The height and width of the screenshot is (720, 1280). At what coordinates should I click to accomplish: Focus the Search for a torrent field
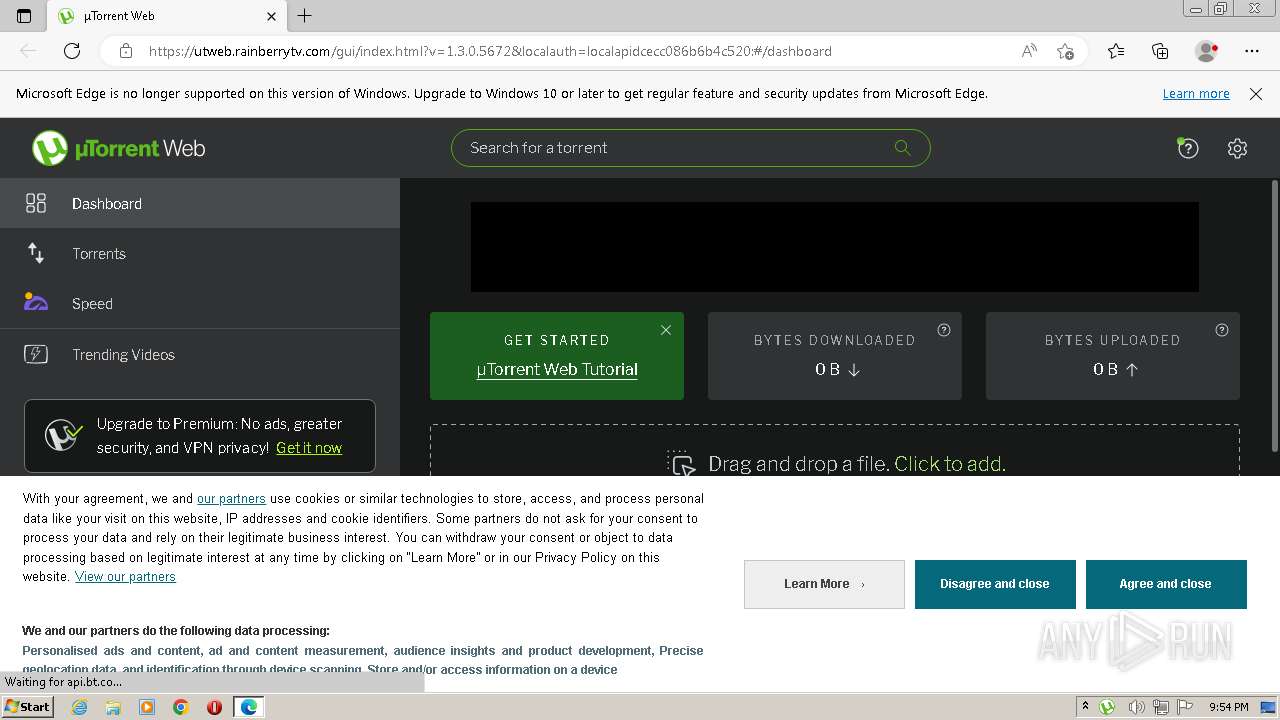690,147
